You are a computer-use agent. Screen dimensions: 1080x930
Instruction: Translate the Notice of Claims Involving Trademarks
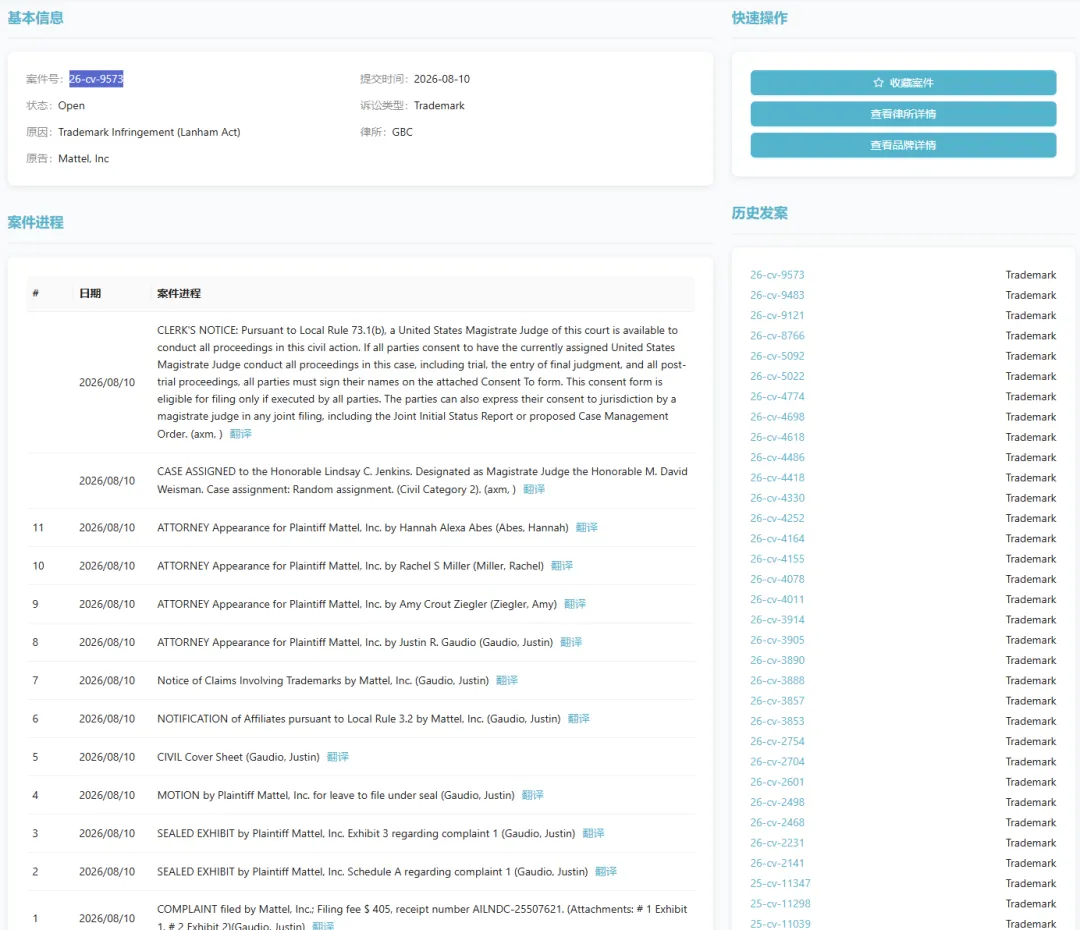click(x=507, y=681)
